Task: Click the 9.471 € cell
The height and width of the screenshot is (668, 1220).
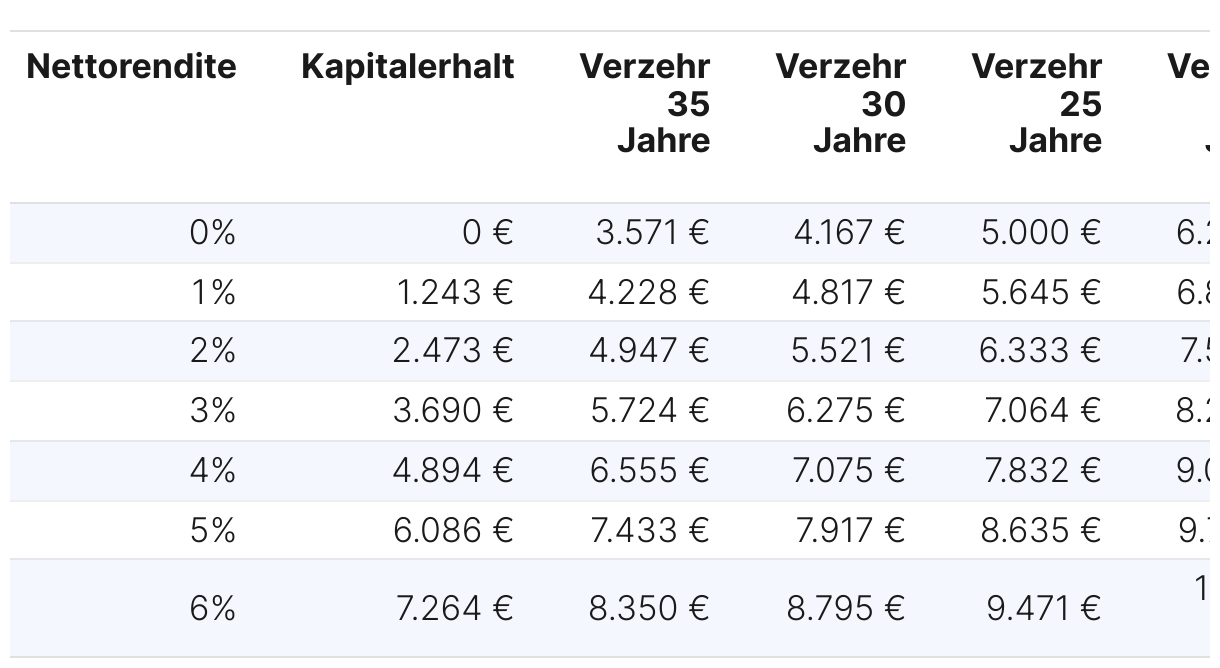Action: [x=1044, y=608]
